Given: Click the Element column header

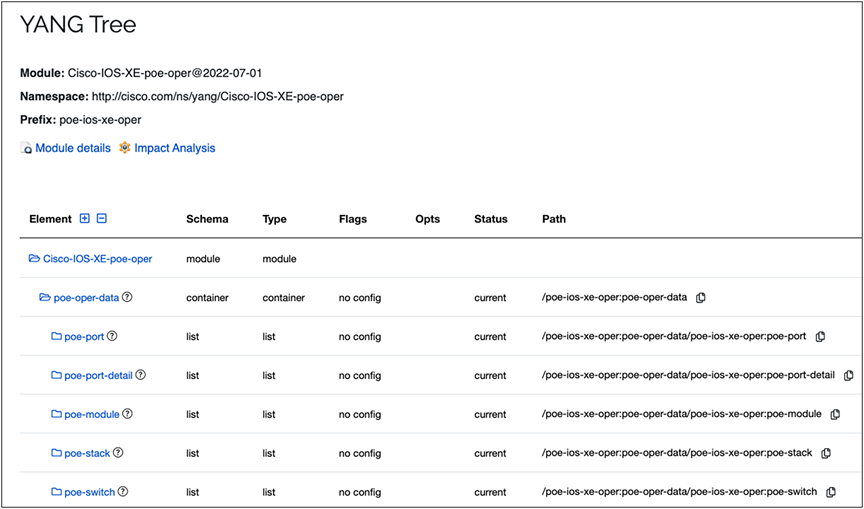Looking at the screenshot, I should click(x=50, y=219).
